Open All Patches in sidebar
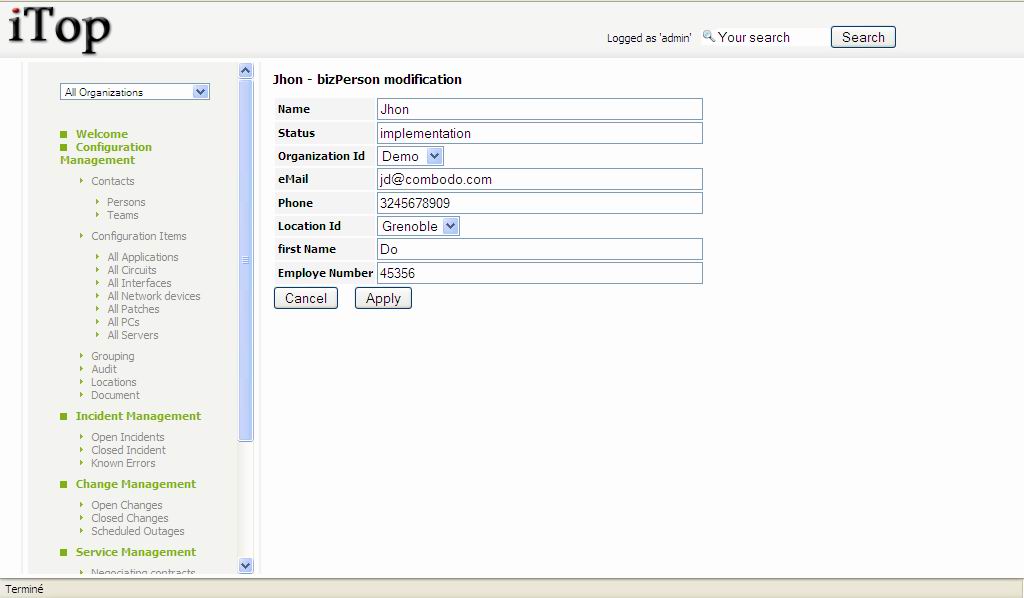The image size is (1024, 598). coord(133,309)
